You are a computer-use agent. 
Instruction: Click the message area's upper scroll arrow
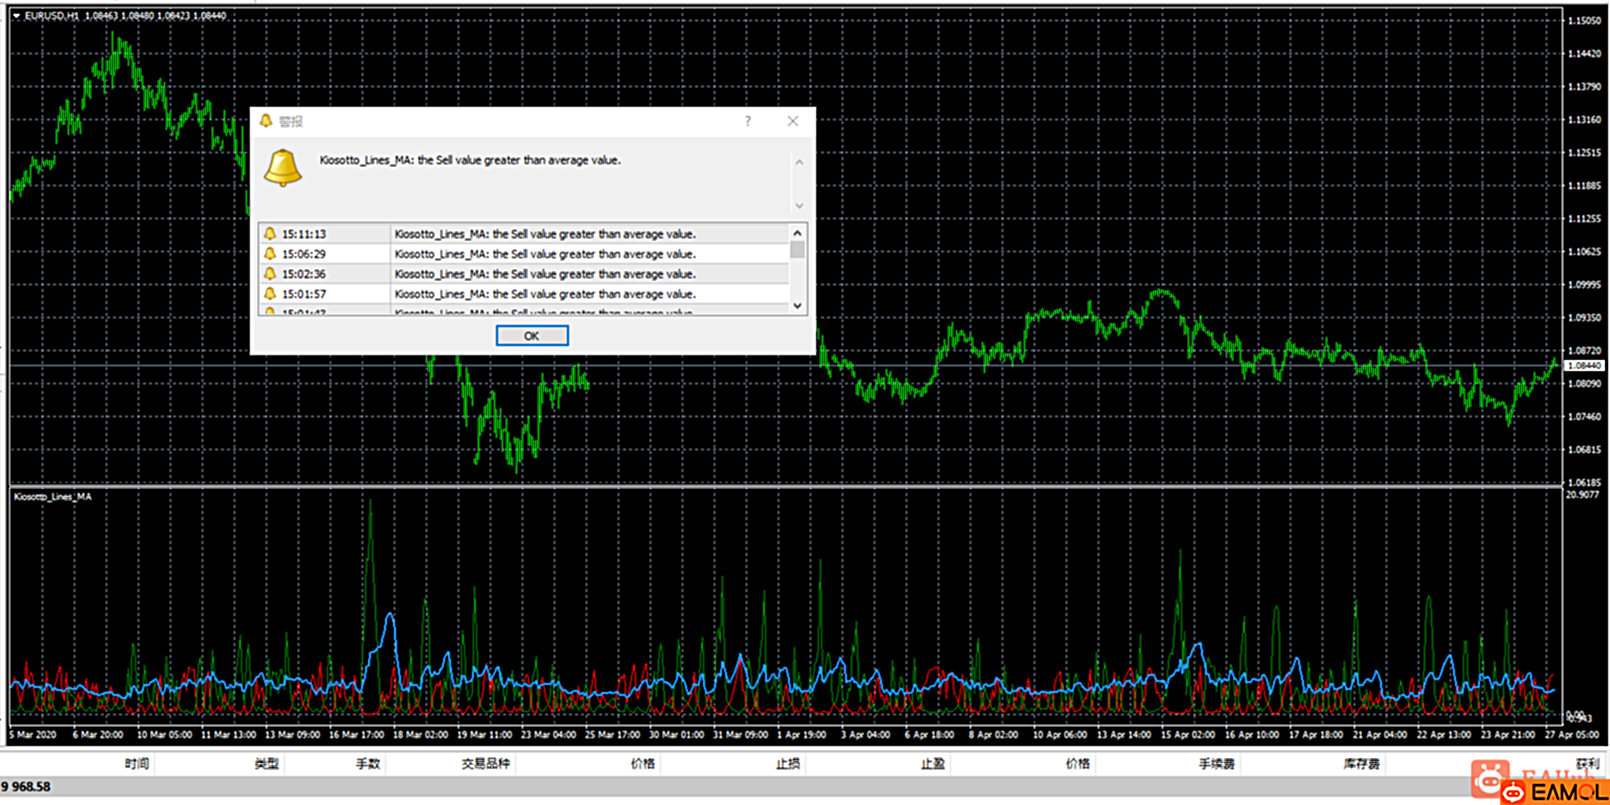pos(799,162)
